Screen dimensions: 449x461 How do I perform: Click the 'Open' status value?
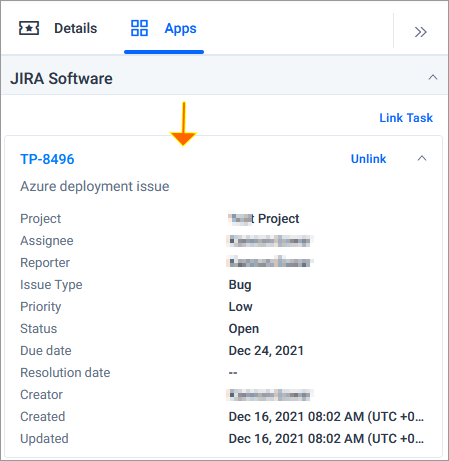click(x=244, y=329)
